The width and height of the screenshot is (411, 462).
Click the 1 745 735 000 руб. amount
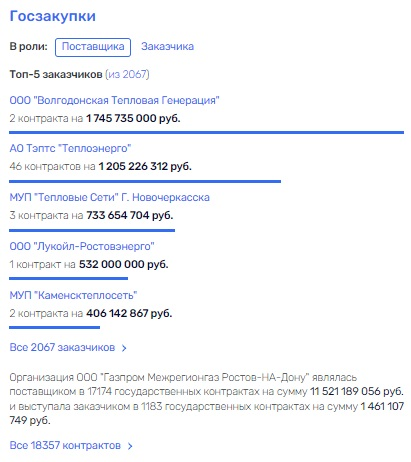(133, 118)
